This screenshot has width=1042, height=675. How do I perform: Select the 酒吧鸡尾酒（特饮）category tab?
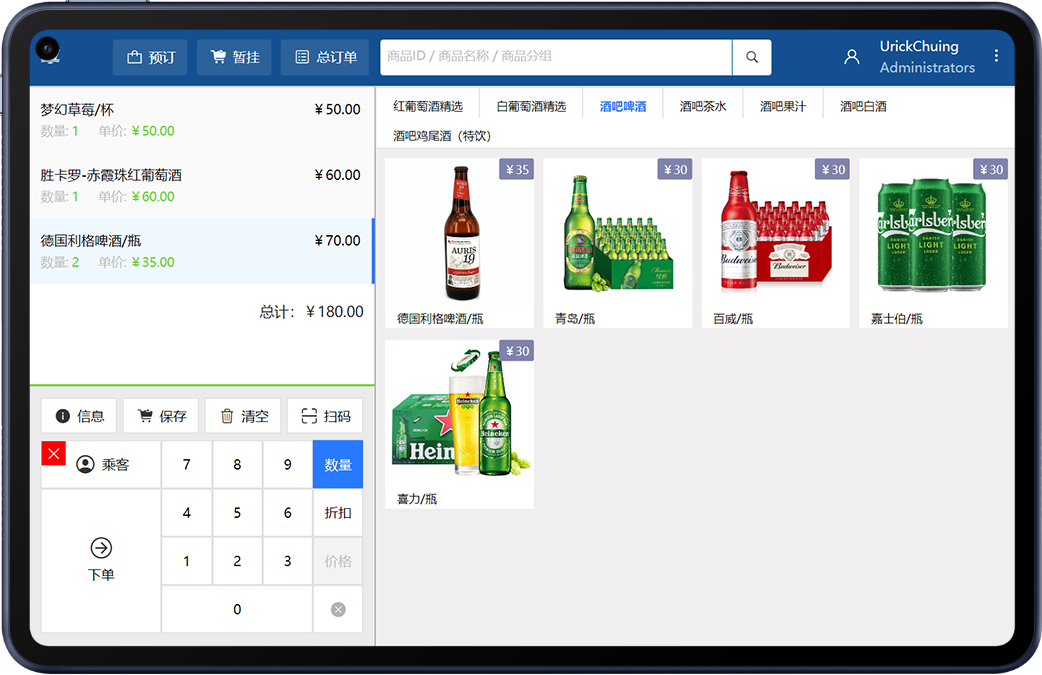click(x=442, y=136)
